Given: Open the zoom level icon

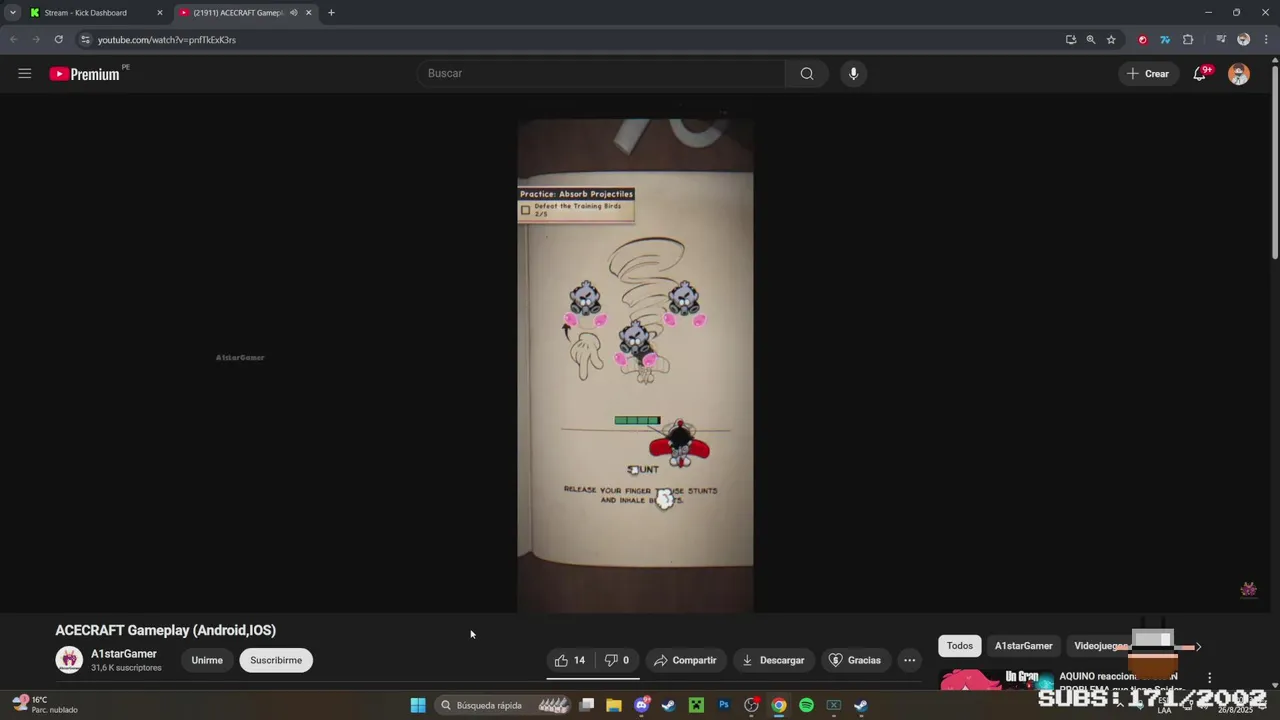Looking at the screenshot, I should tap(1091, 40).
